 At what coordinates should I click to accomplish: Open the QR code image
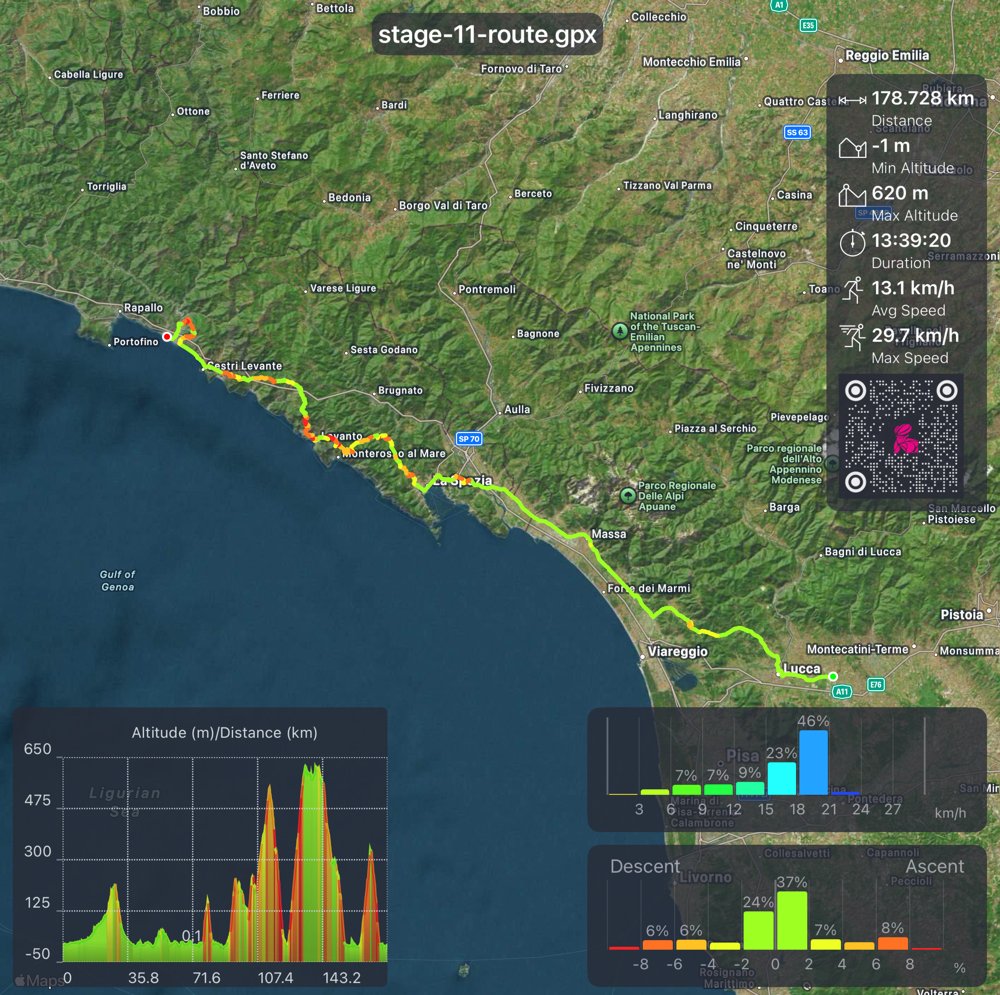point(901,436)
